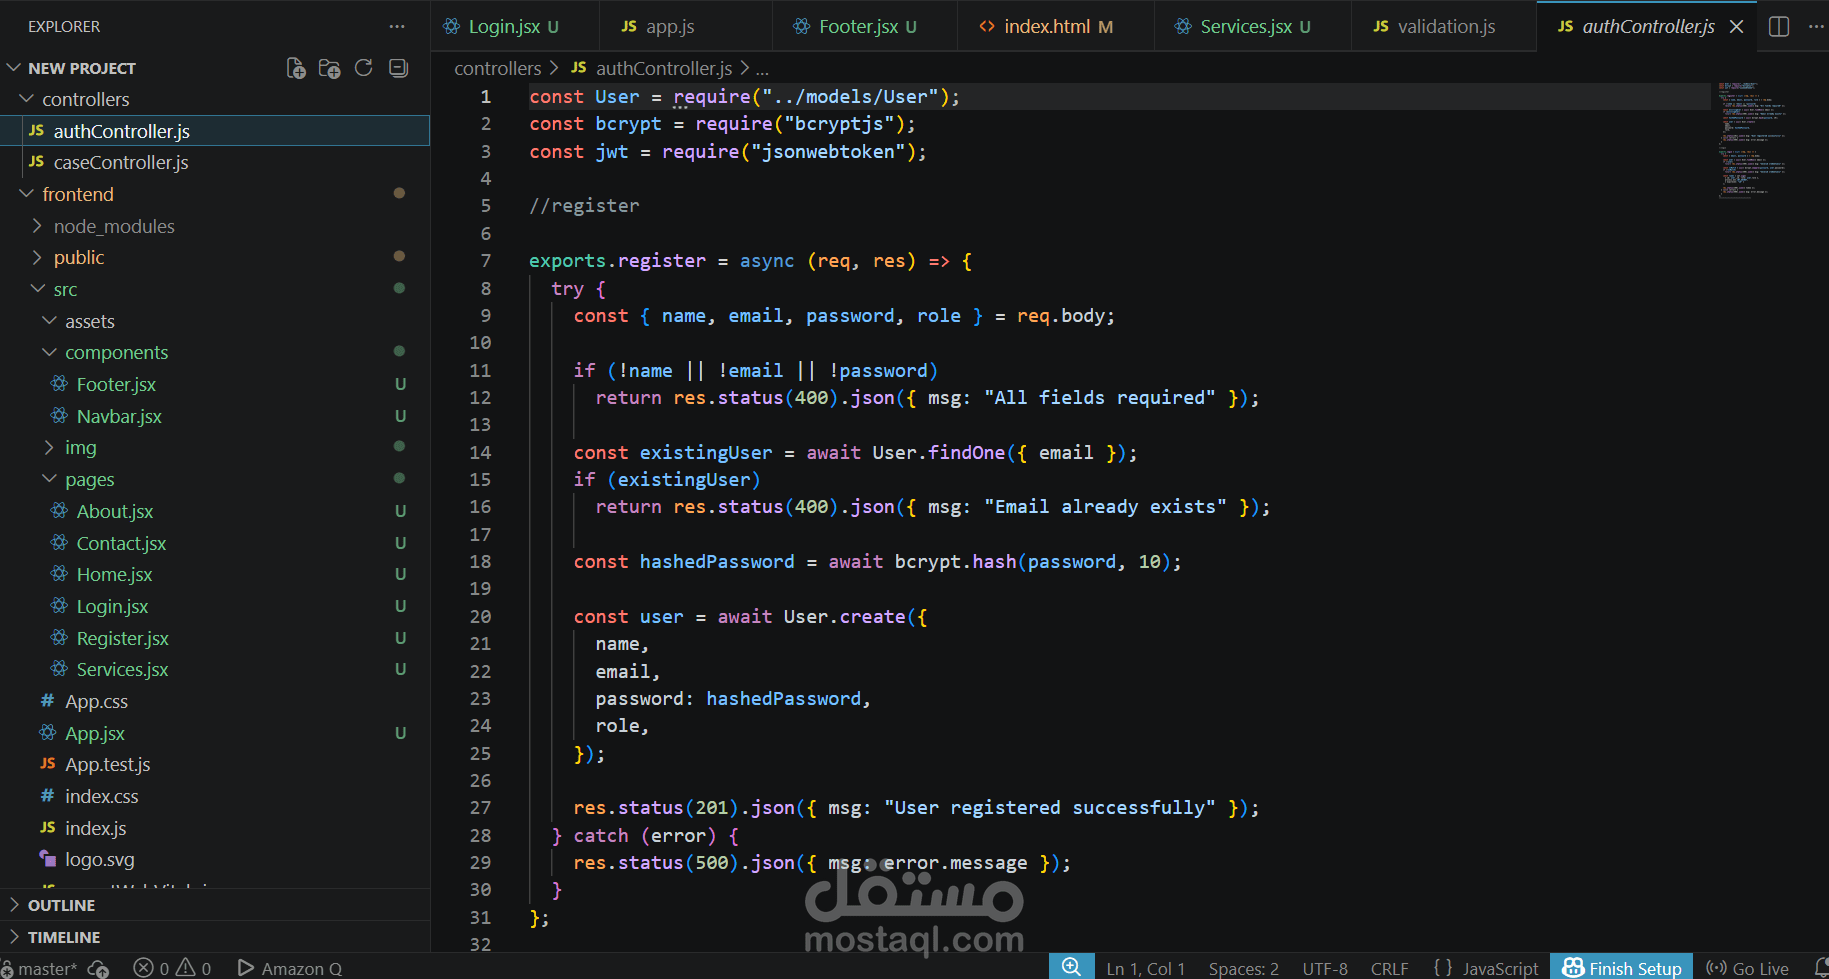Viewport: 1829px width, 979px height.
Task: Create a new folder in the Explorer
Action: 329,67
